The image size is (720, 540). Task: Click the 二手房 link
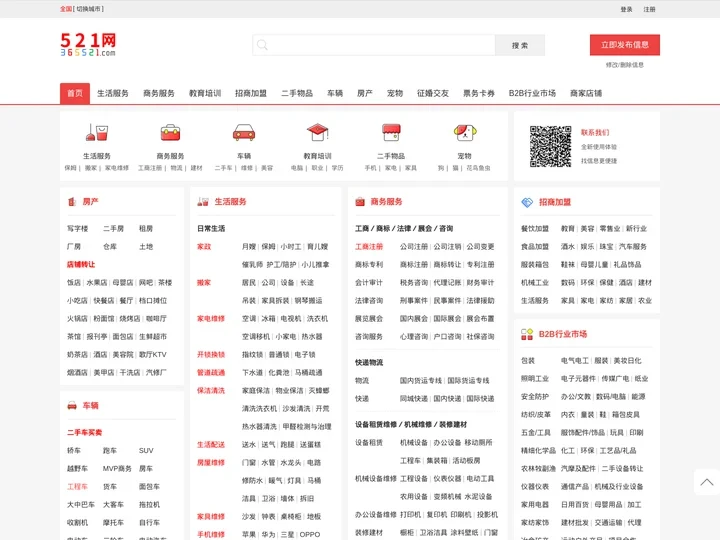tap(113, 228)
